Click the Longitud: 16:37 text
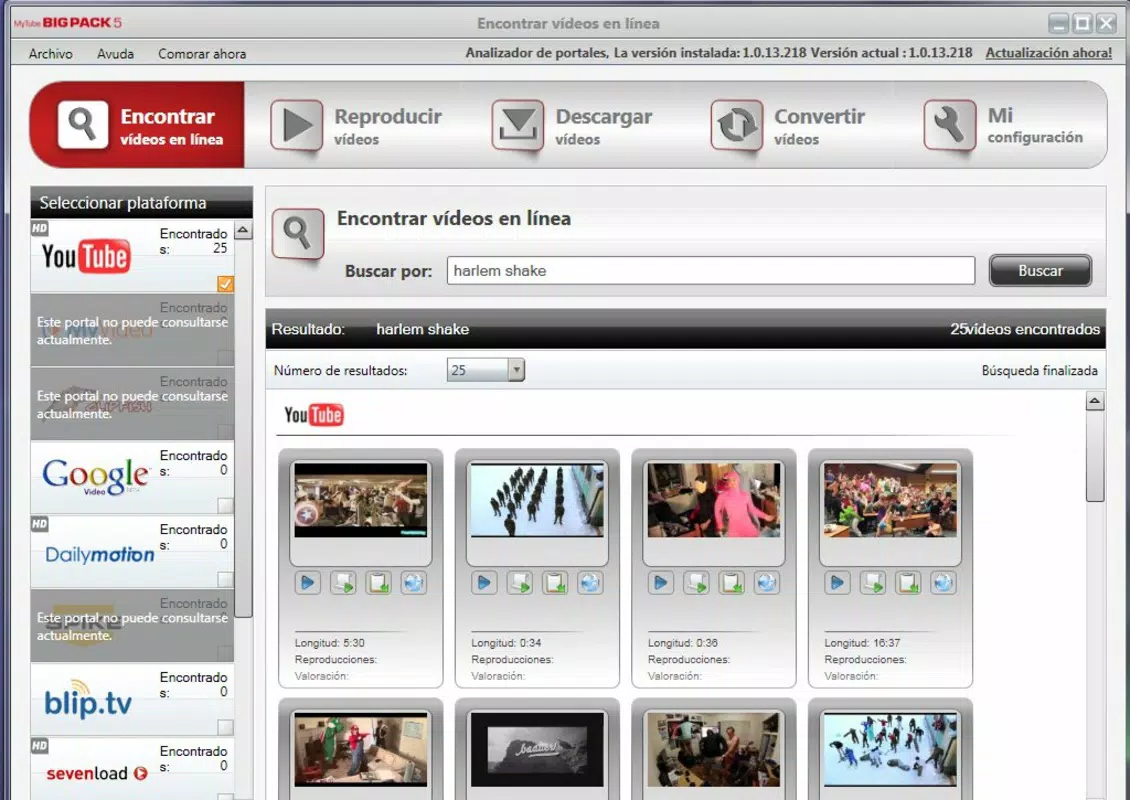 click(x=862, y=643)
